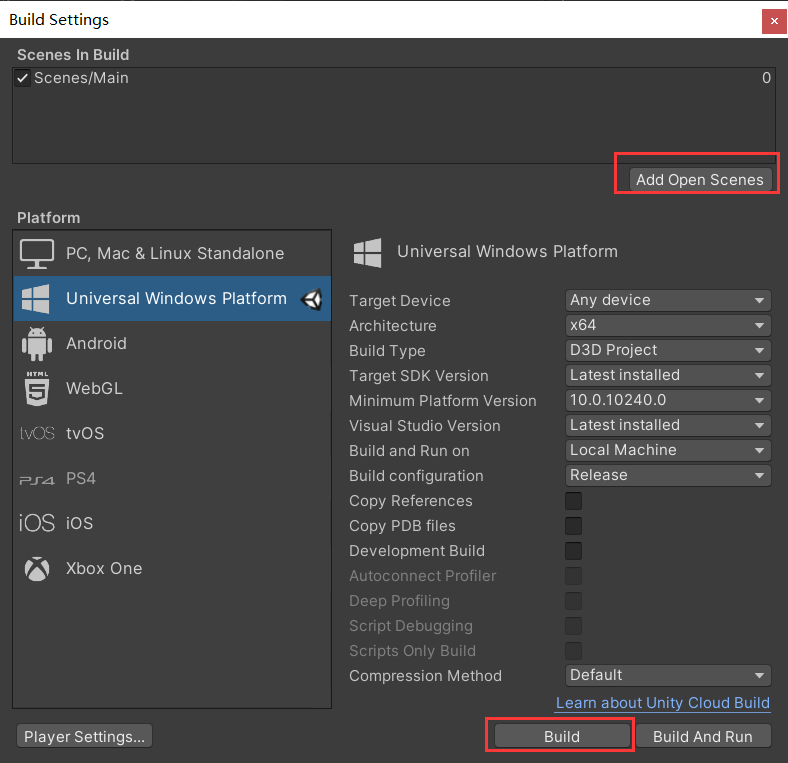Open the Target SDK Version dropdown

click(x=668, y=375)
